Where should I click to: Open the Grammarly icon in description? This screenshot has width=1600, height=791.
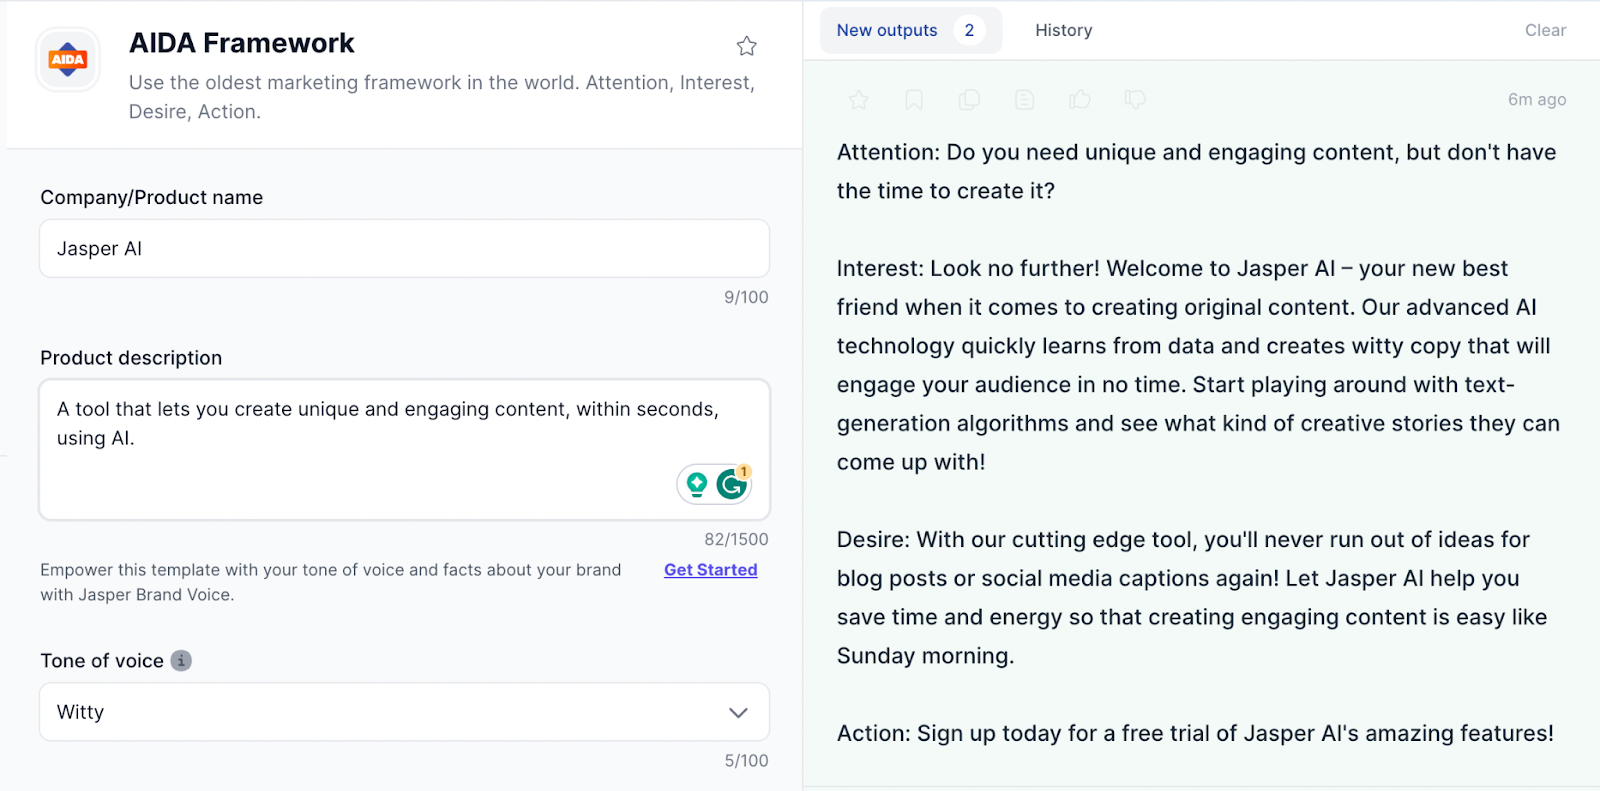pos(733,485)
